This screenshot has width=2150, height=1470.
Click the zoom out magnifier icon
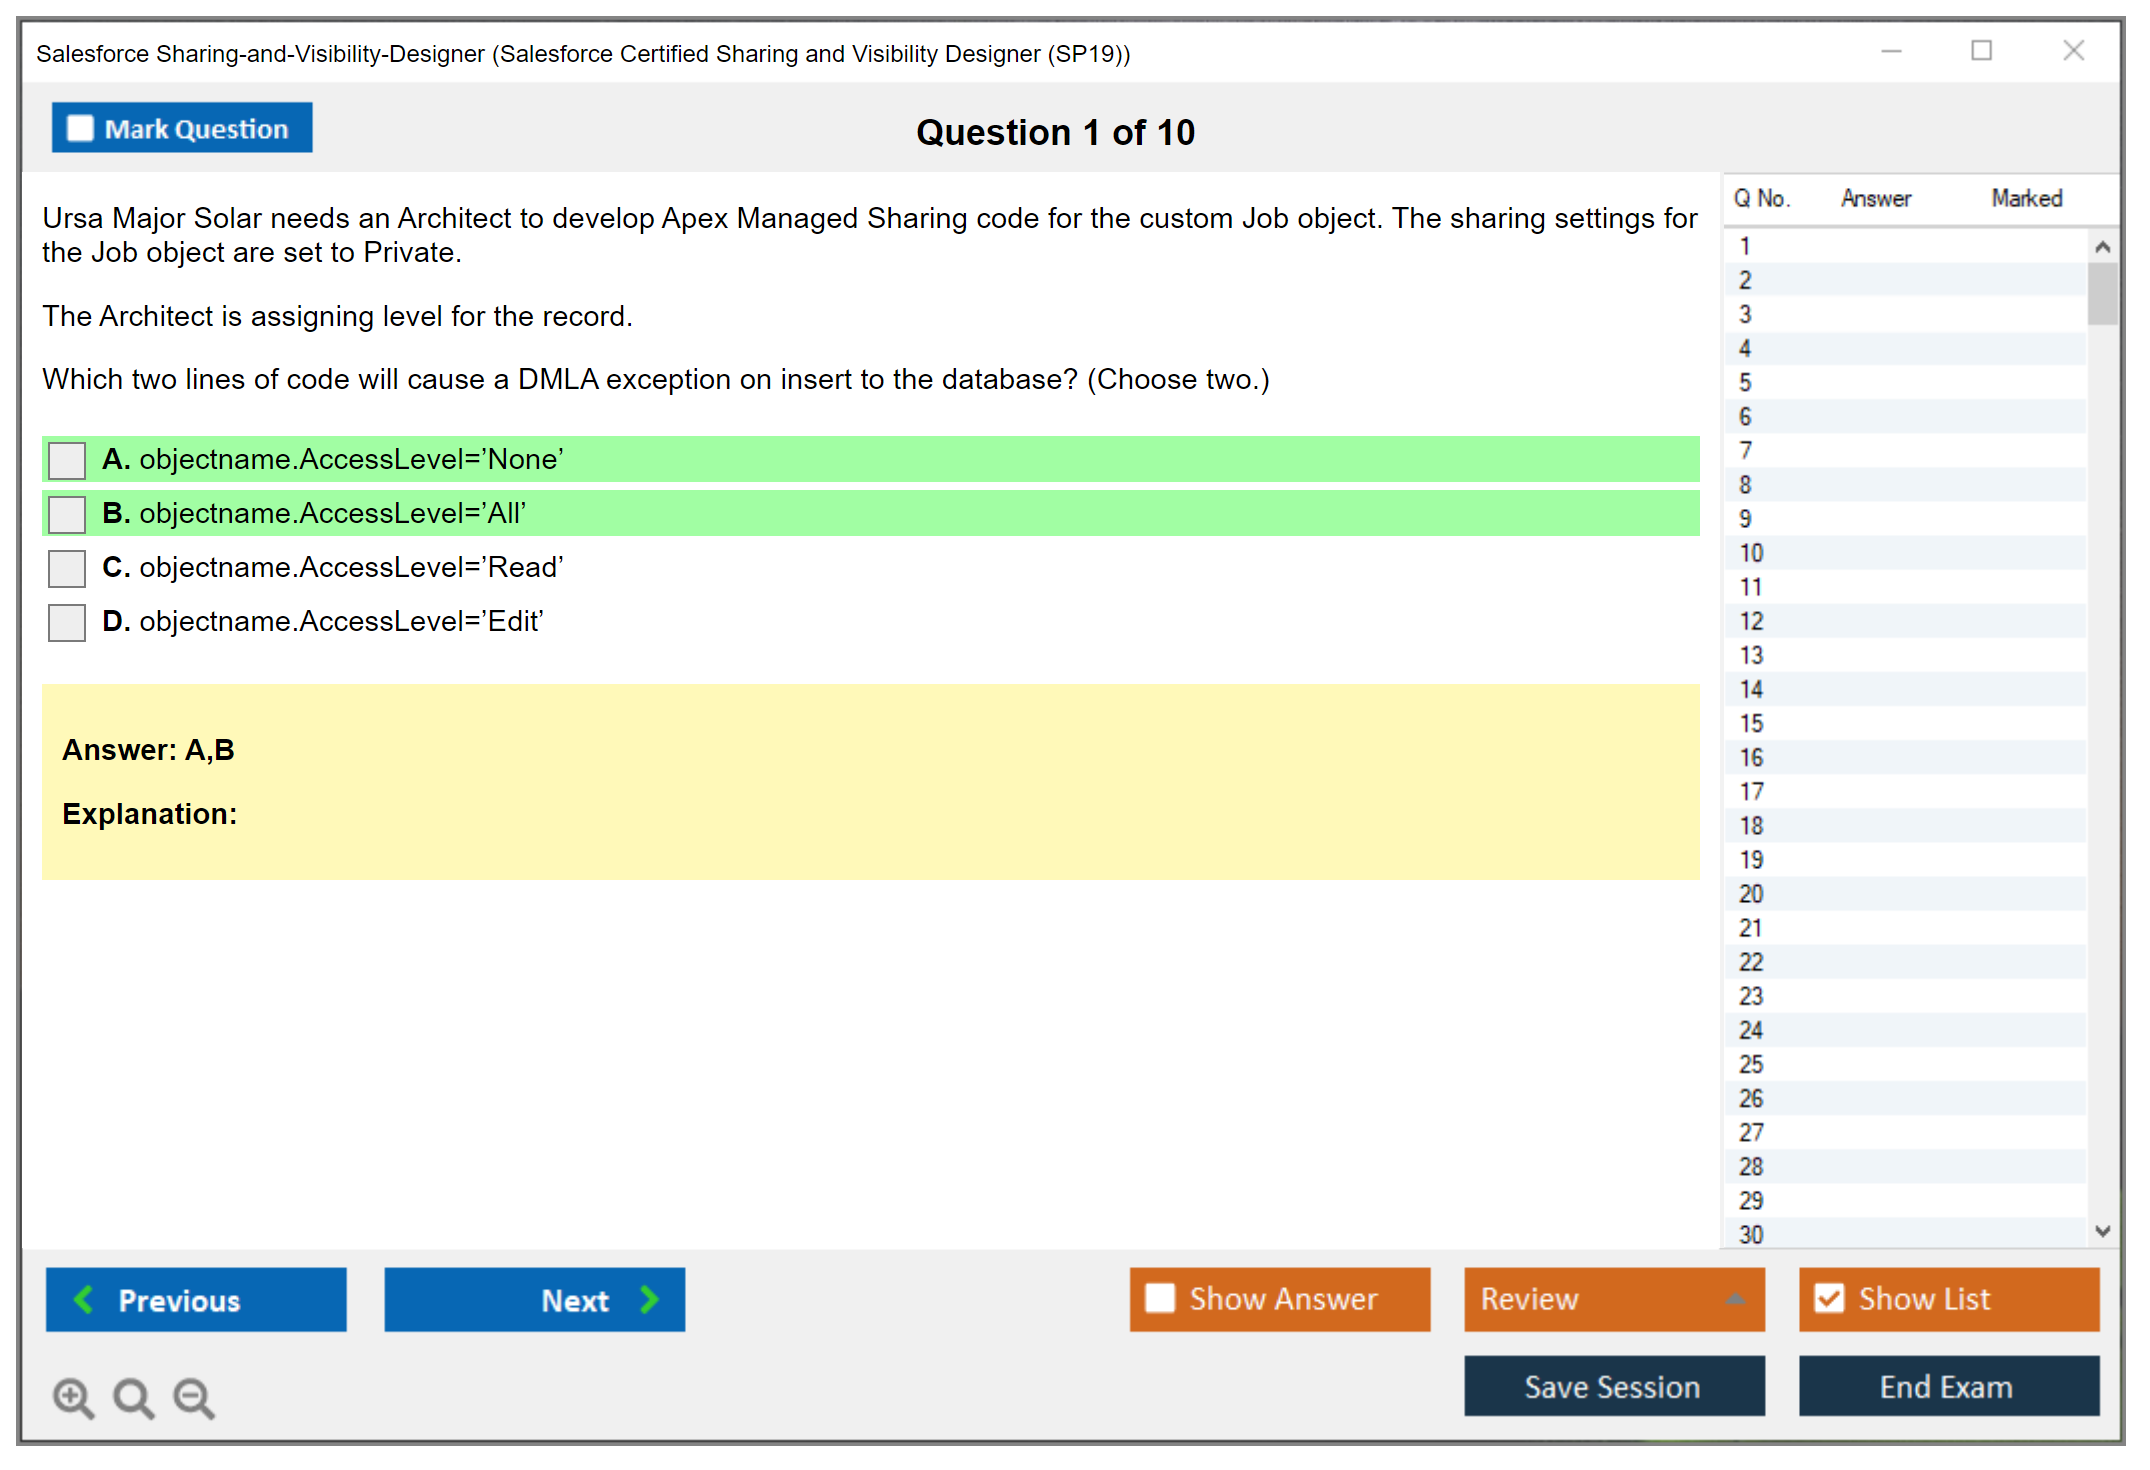tap(193, 1397)
